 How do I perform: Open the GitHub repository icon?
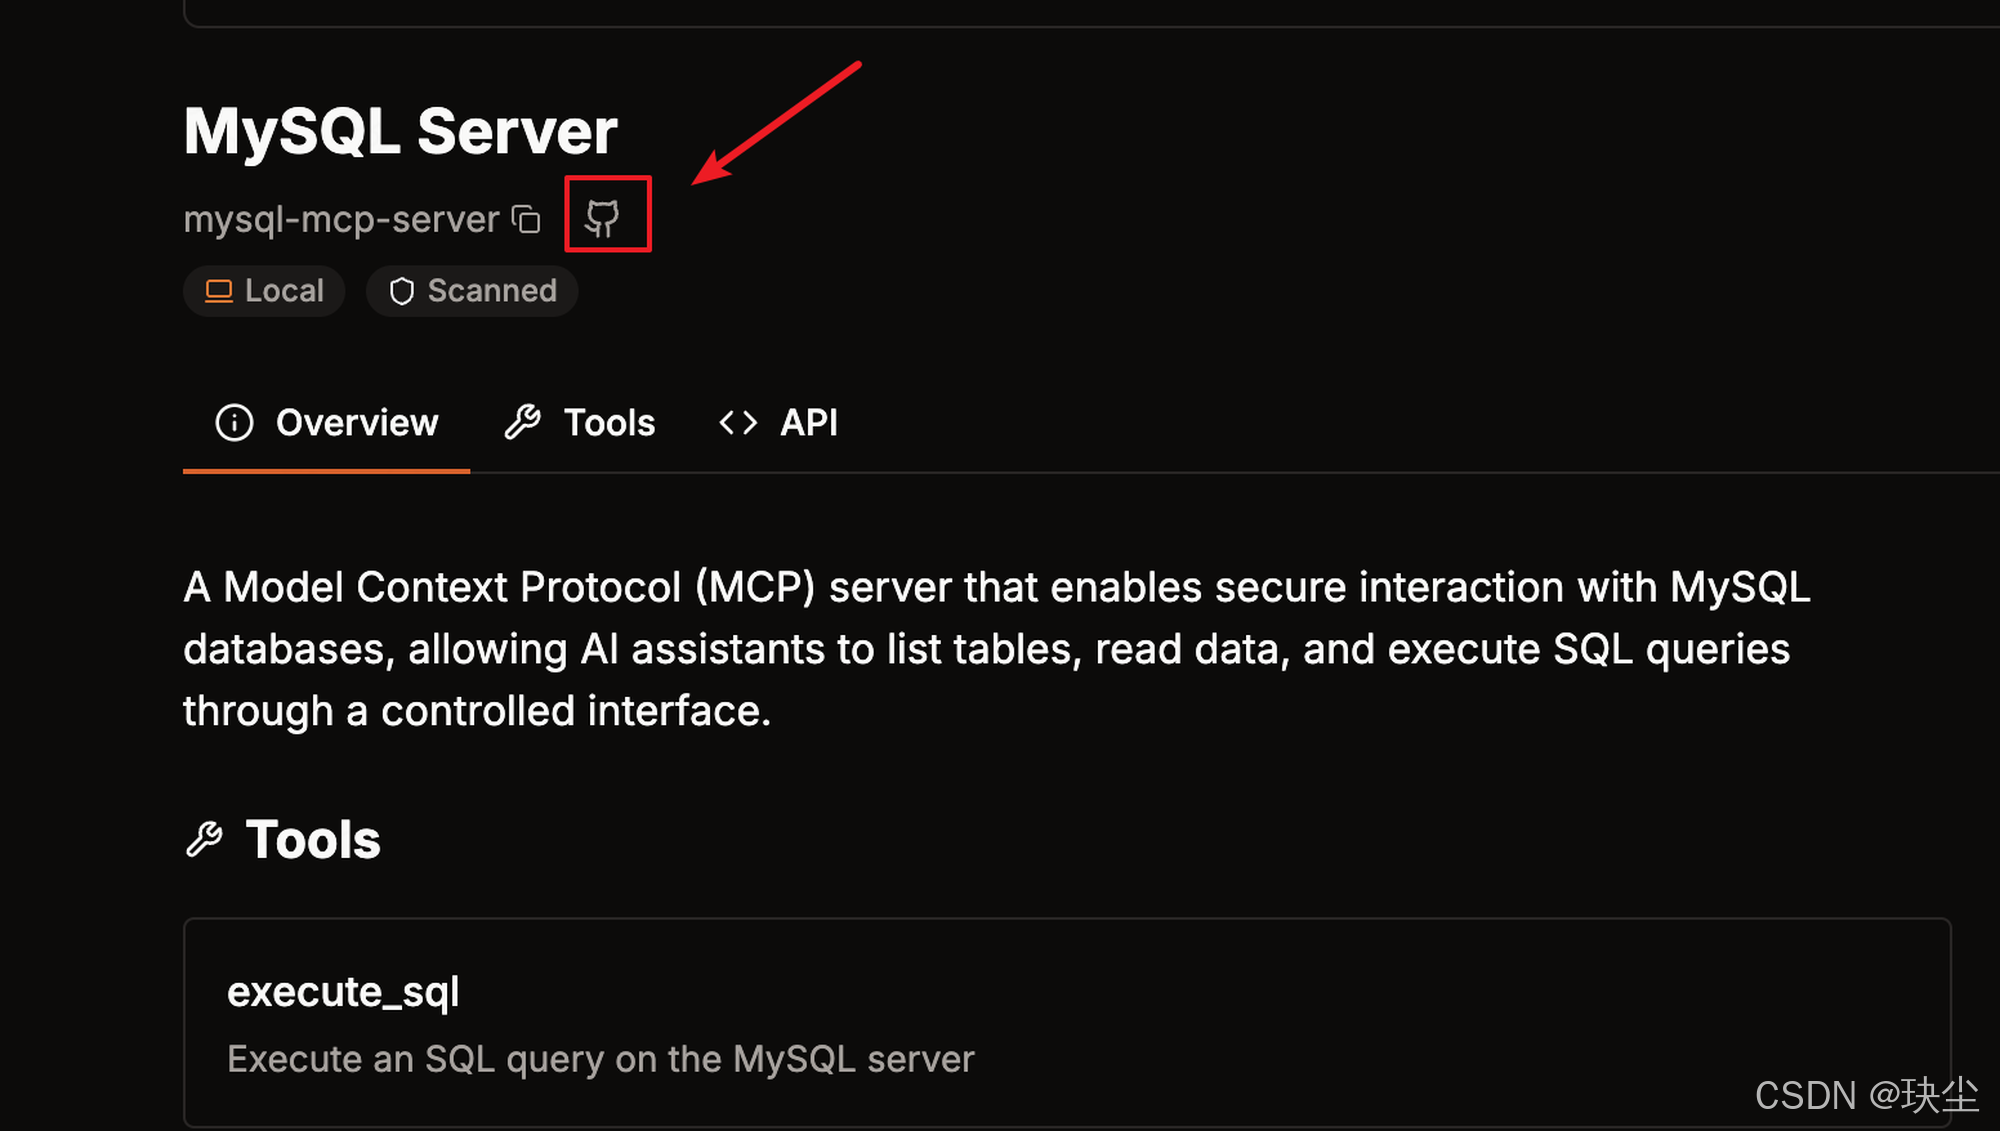(603, 216)
